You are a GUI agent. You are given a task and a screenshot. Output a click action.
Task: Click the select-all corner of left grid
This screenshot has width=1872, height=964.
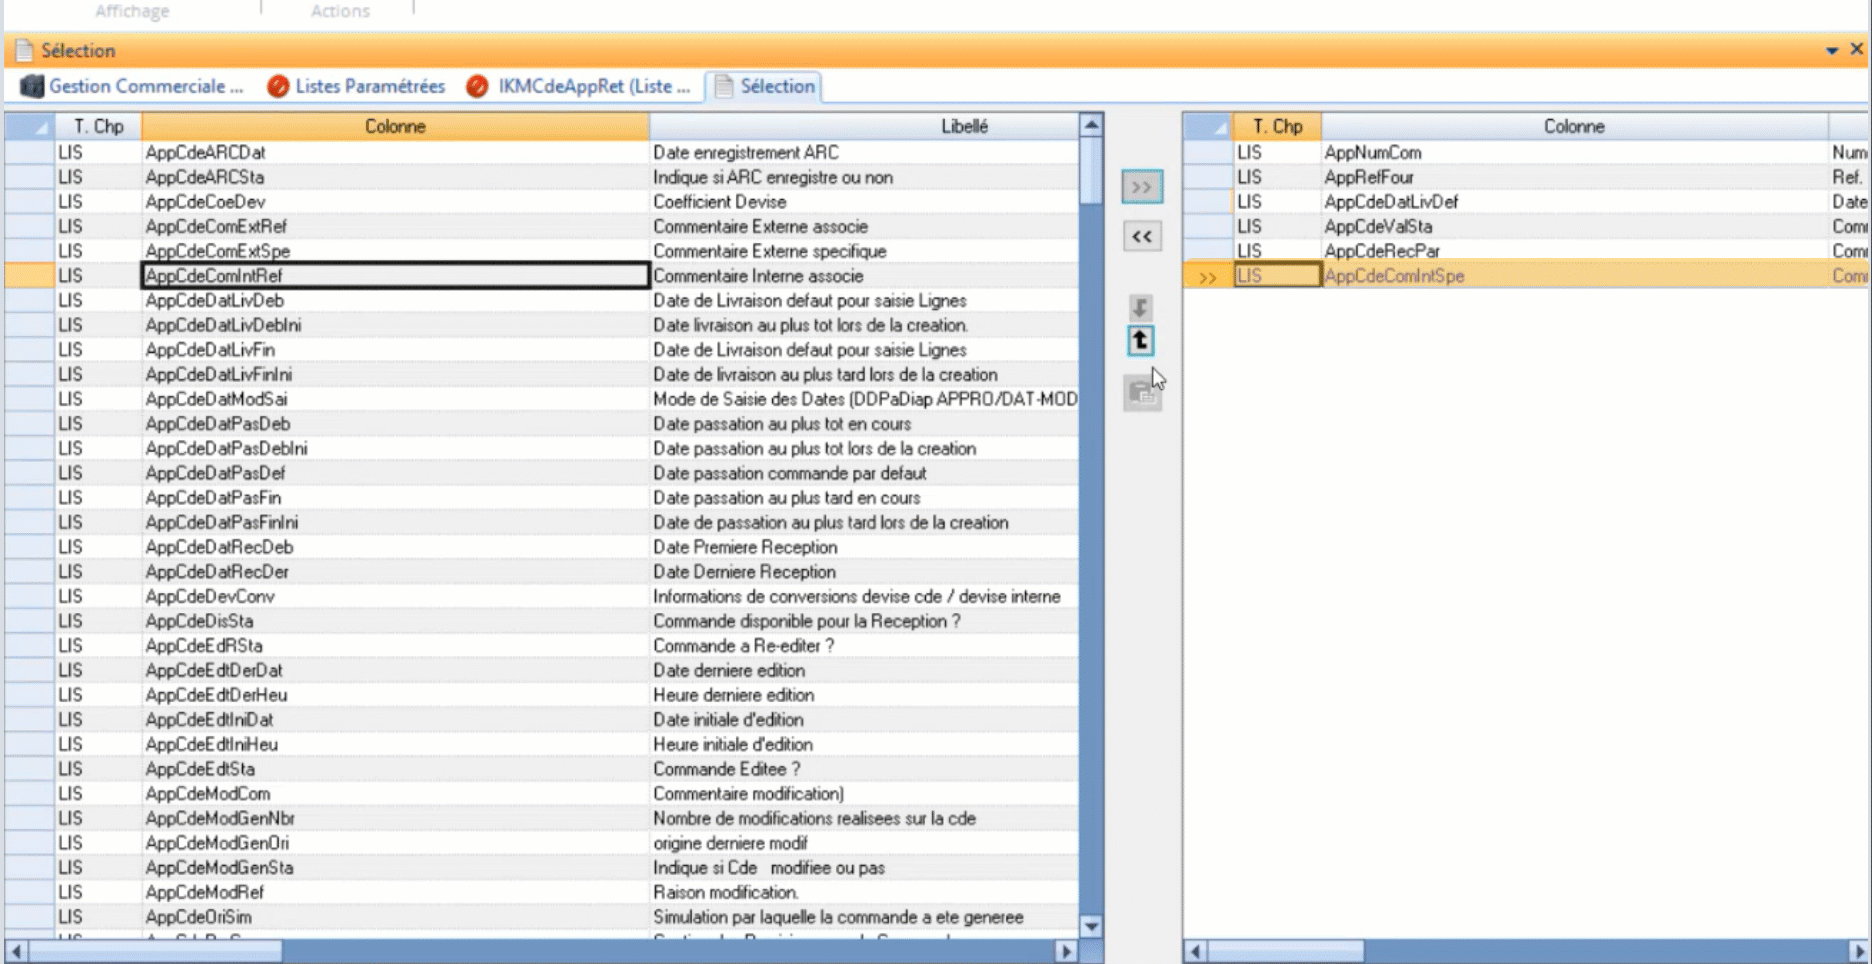pos(29,127)
